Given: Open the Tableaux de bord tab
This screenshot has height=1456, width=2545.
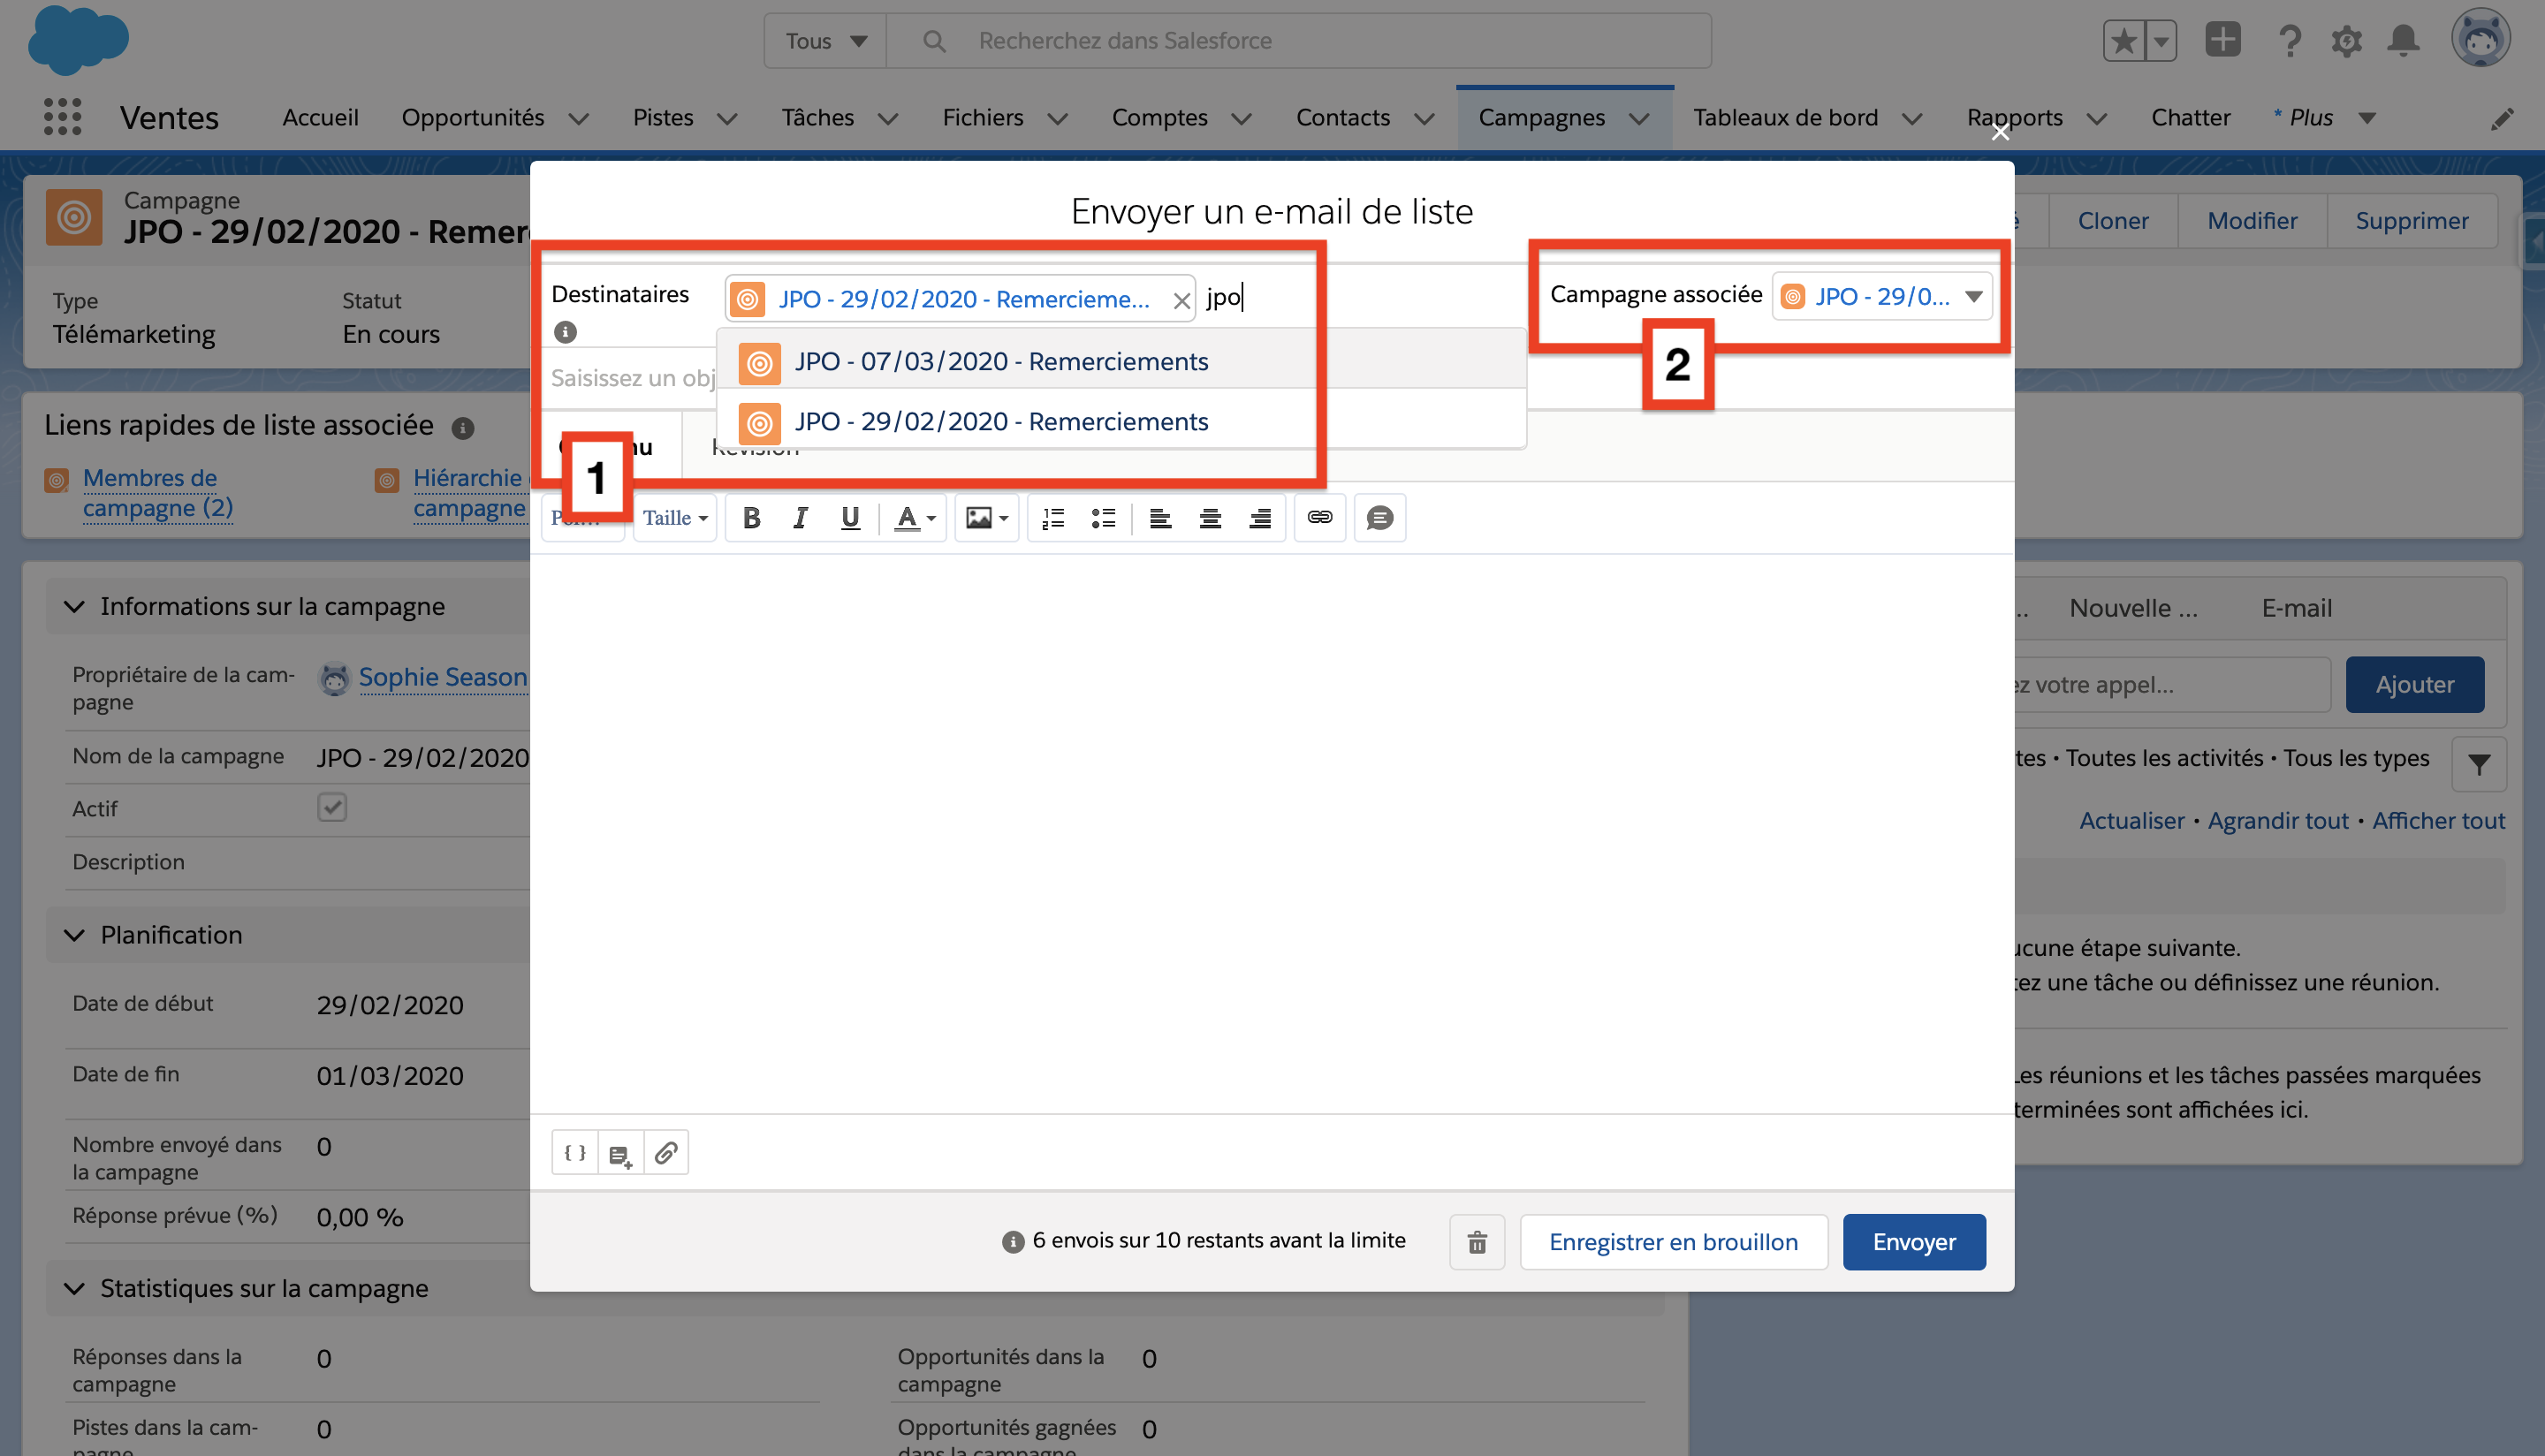Looking at the screenshot, I should [x=1785, y=118].
